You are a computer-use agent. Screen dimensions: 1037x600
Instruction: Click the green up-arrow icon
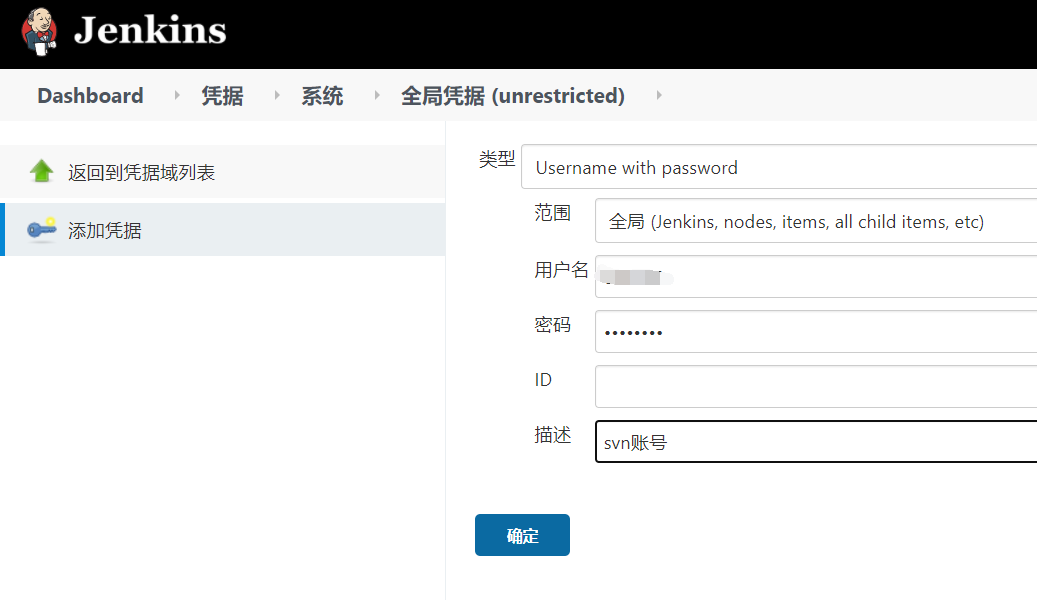click(x=42, y=171)
